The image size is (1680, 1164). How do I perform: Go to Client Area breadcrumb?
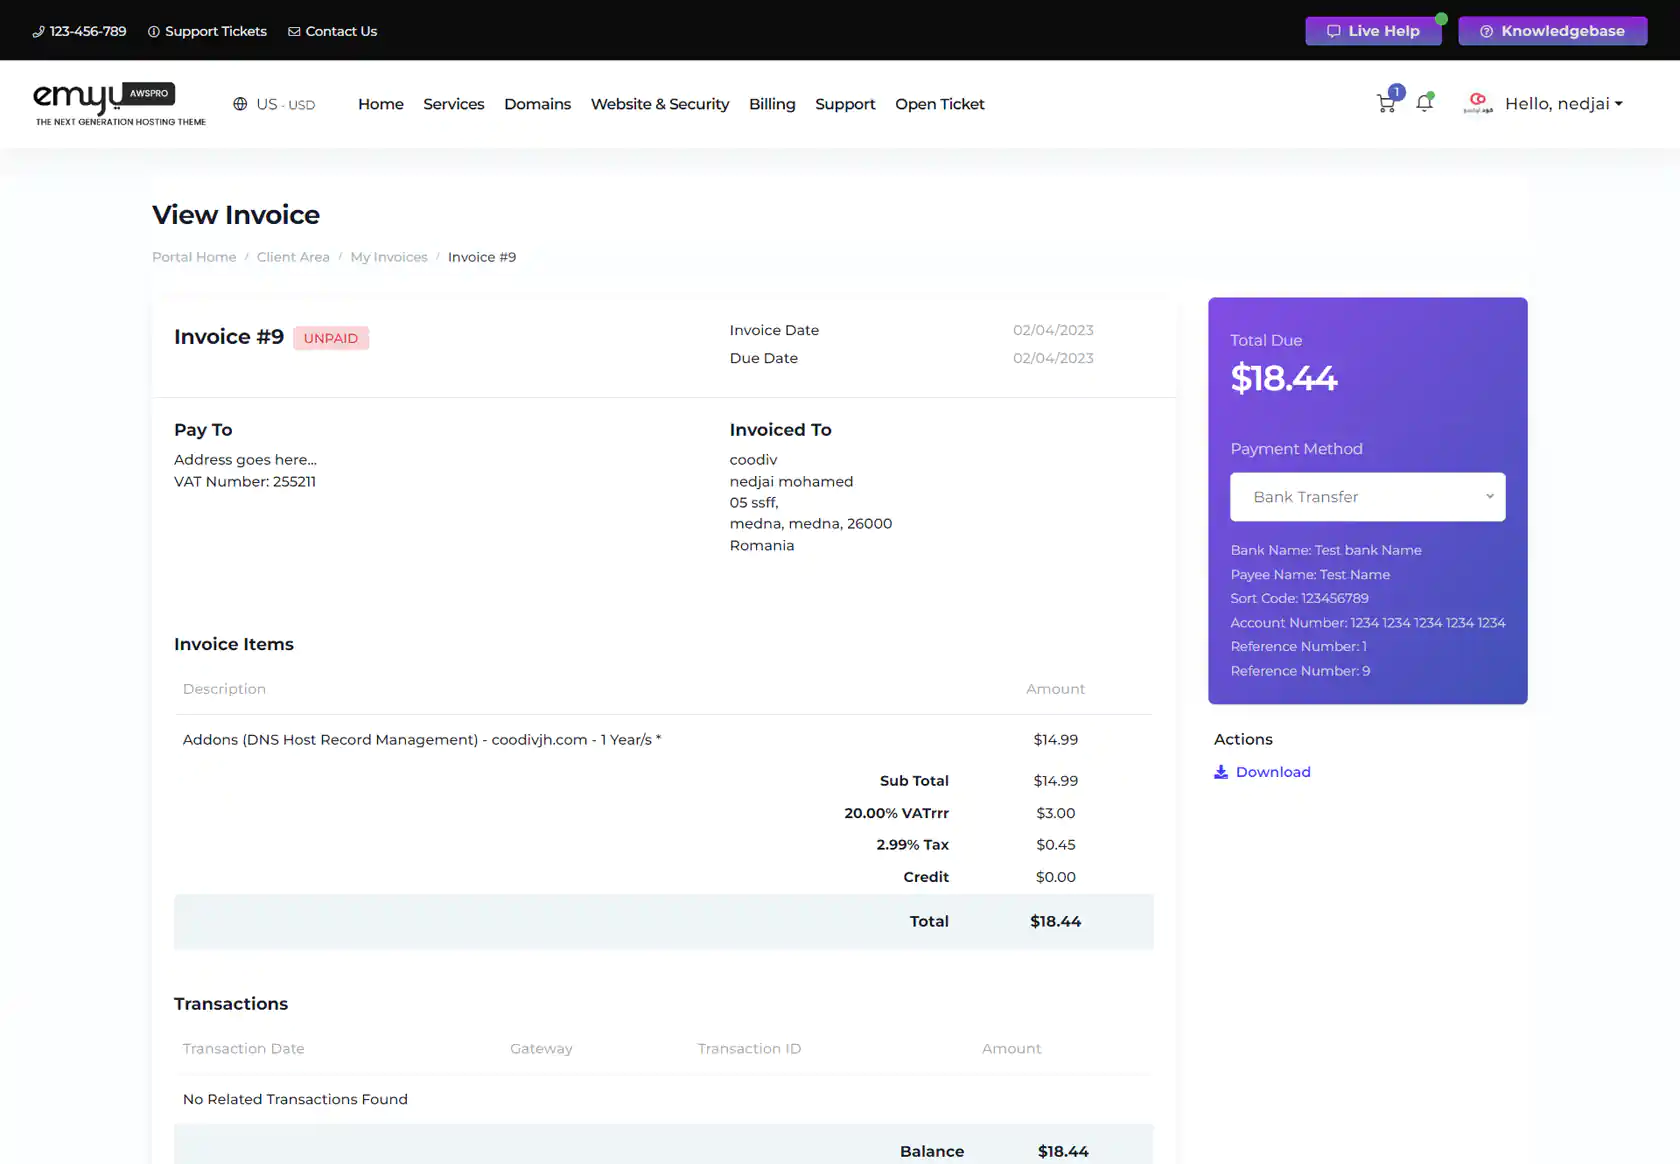[x=293, y=257]
